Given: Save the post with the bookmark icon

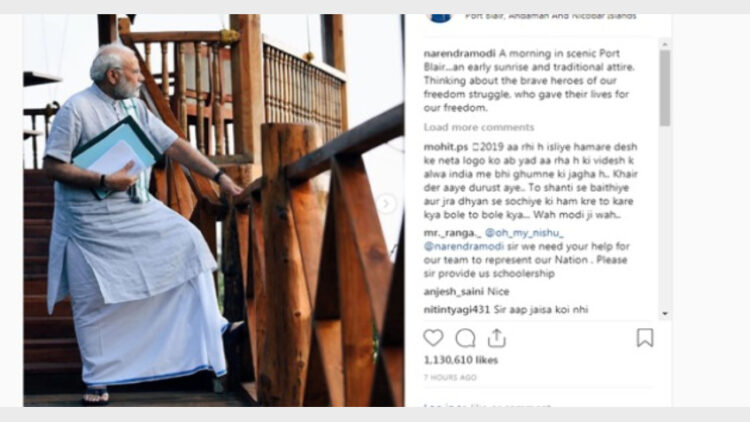Looking at the screenshot, I should pyautogui.click(x=645, y=338).
